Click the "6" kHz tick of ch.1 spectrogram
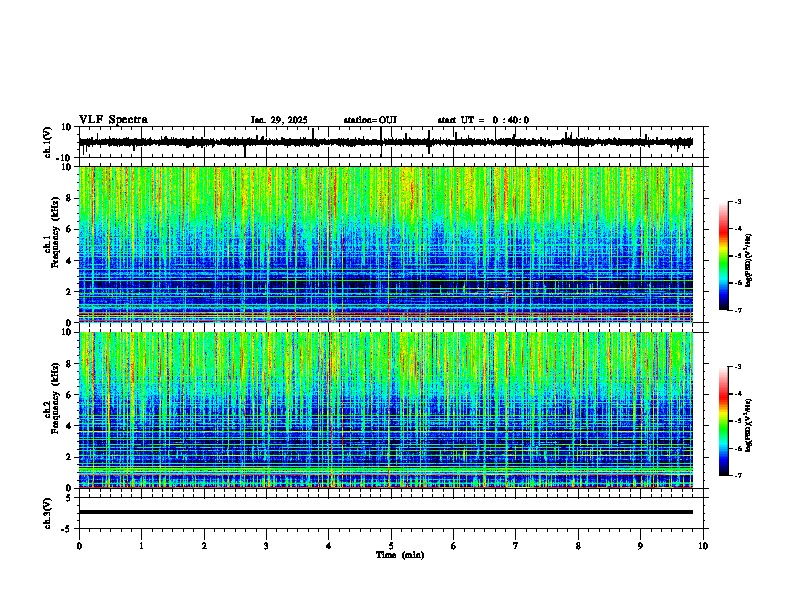 (x=69, y=229)
